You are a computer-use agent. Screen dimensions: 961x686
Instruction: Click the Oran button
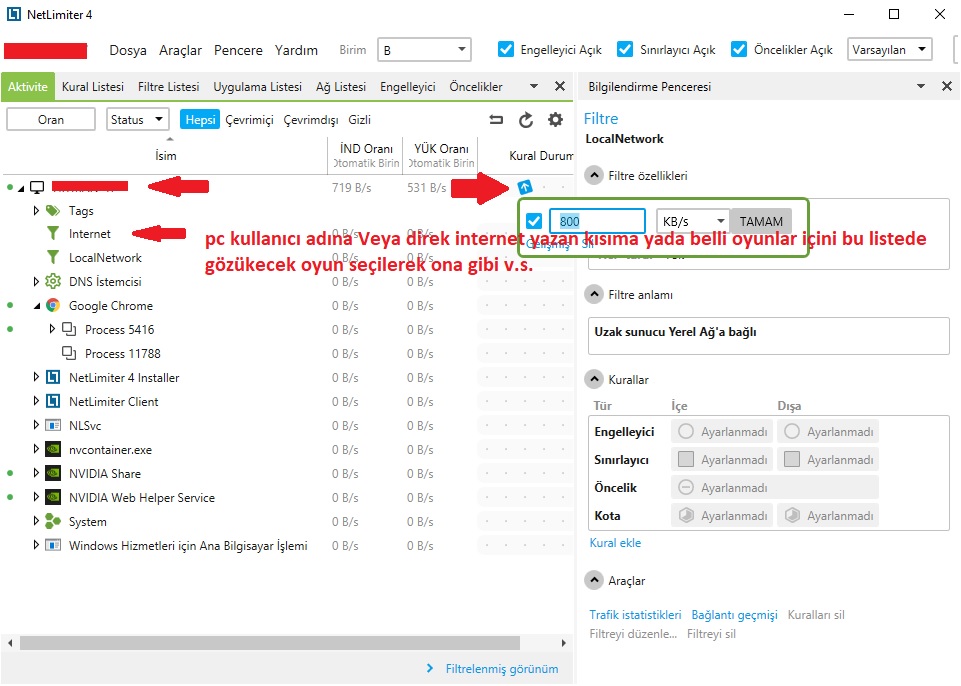(51, 120)
